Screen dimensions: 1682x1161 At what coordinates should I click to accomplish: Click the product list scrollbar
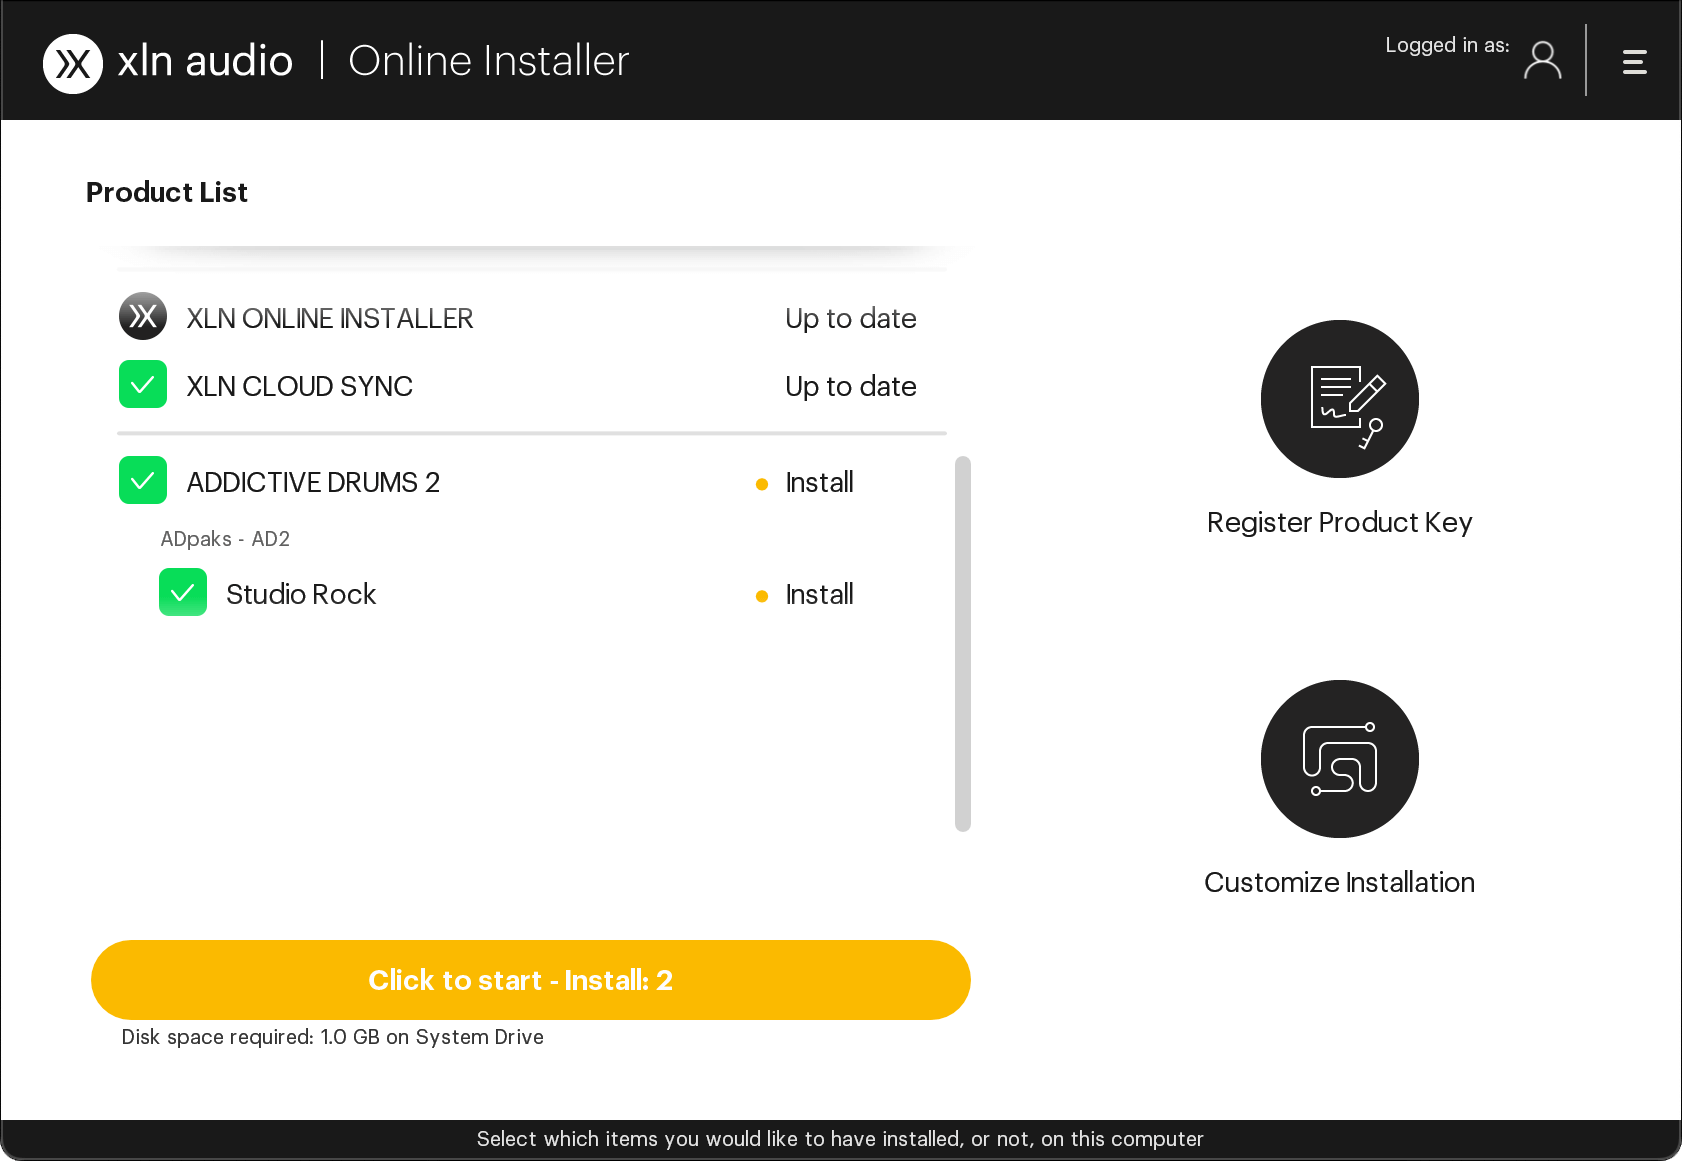pyautogui.click(x=963, y=643)
